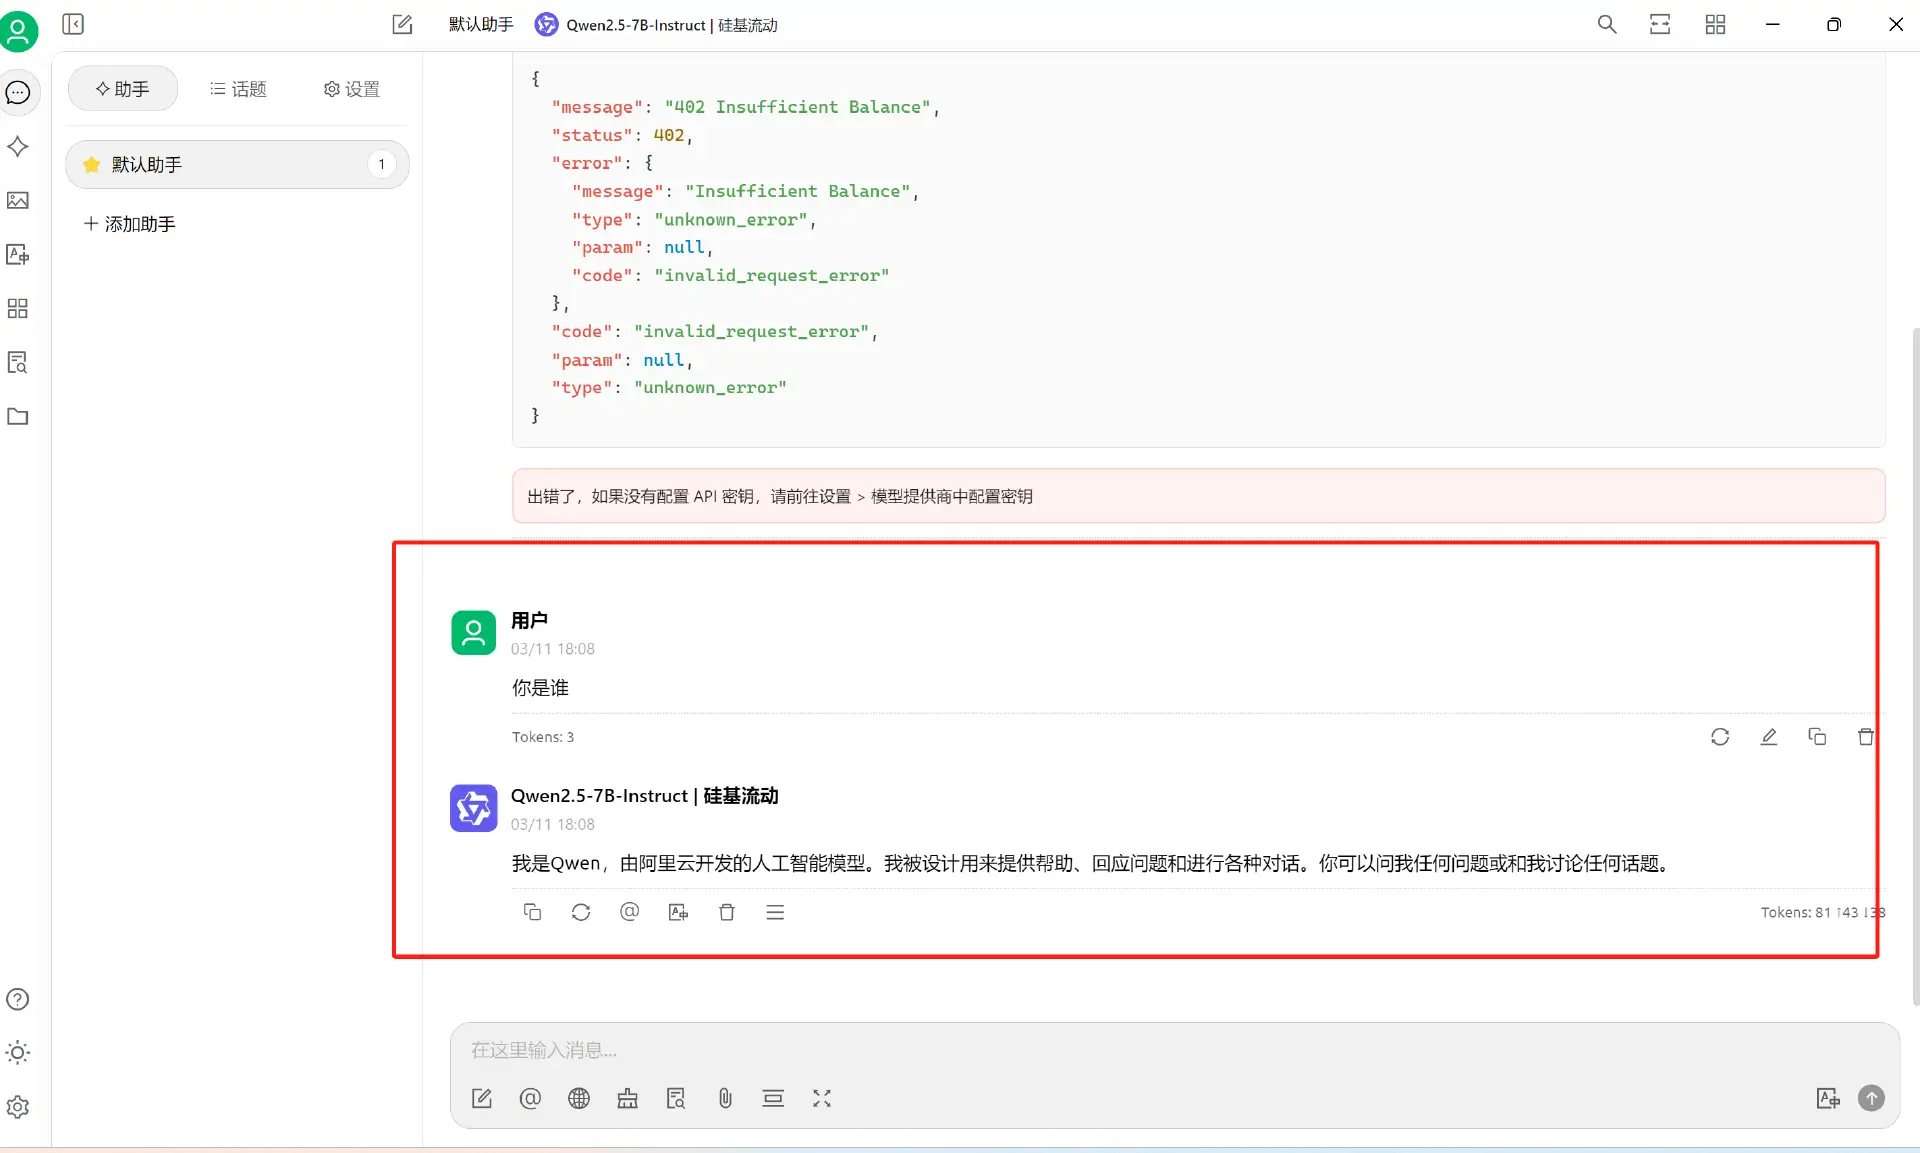This screenshot has height=1153, width=1920.
Task: Click the green user avatar in message
Action: point(474,633)
